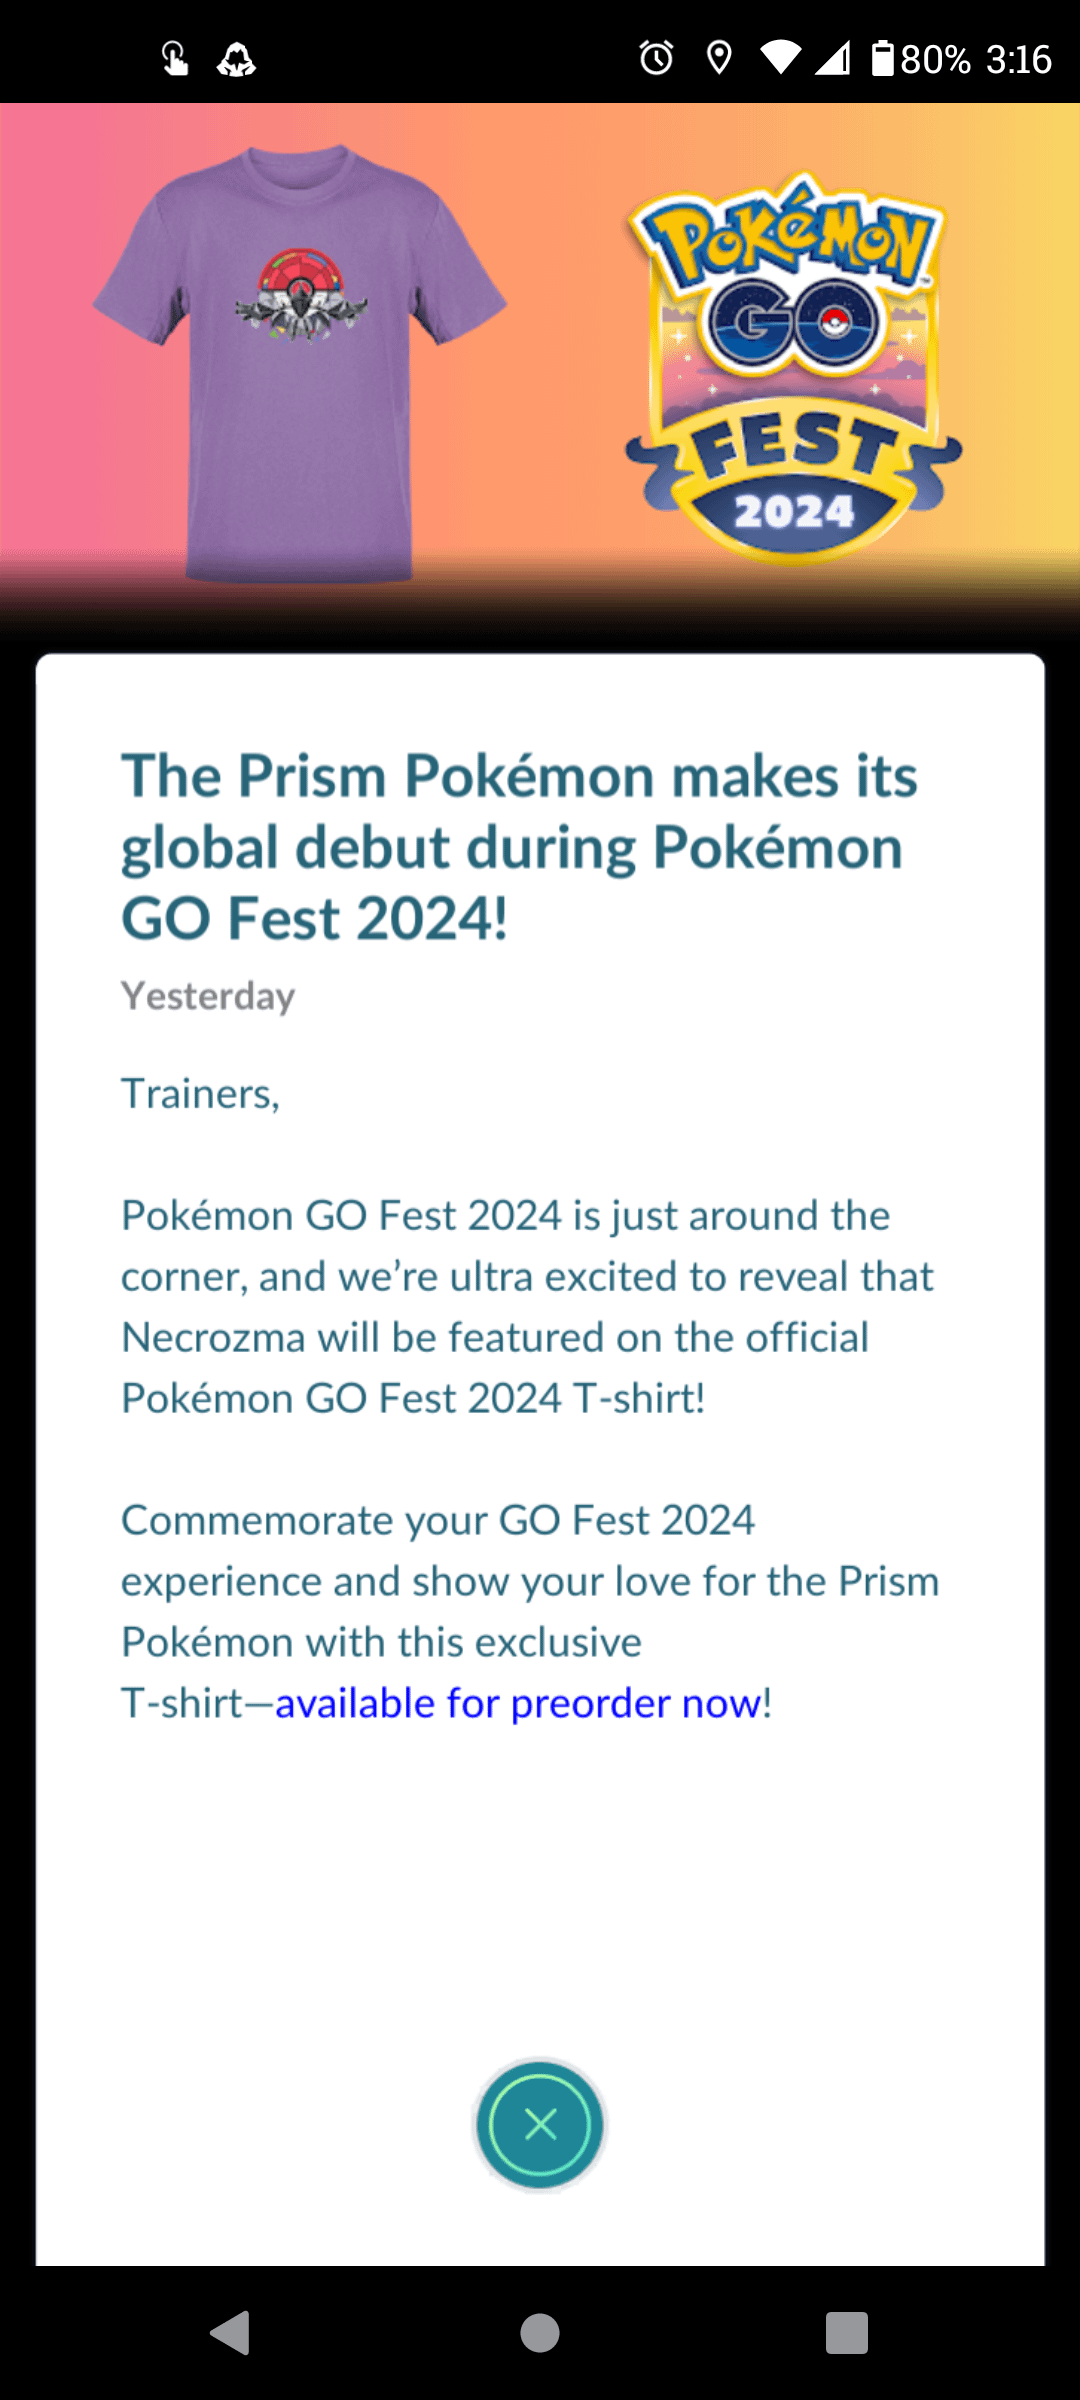Tap the "The Prism Pokémon makes its global debut" headline

(519, 847)
